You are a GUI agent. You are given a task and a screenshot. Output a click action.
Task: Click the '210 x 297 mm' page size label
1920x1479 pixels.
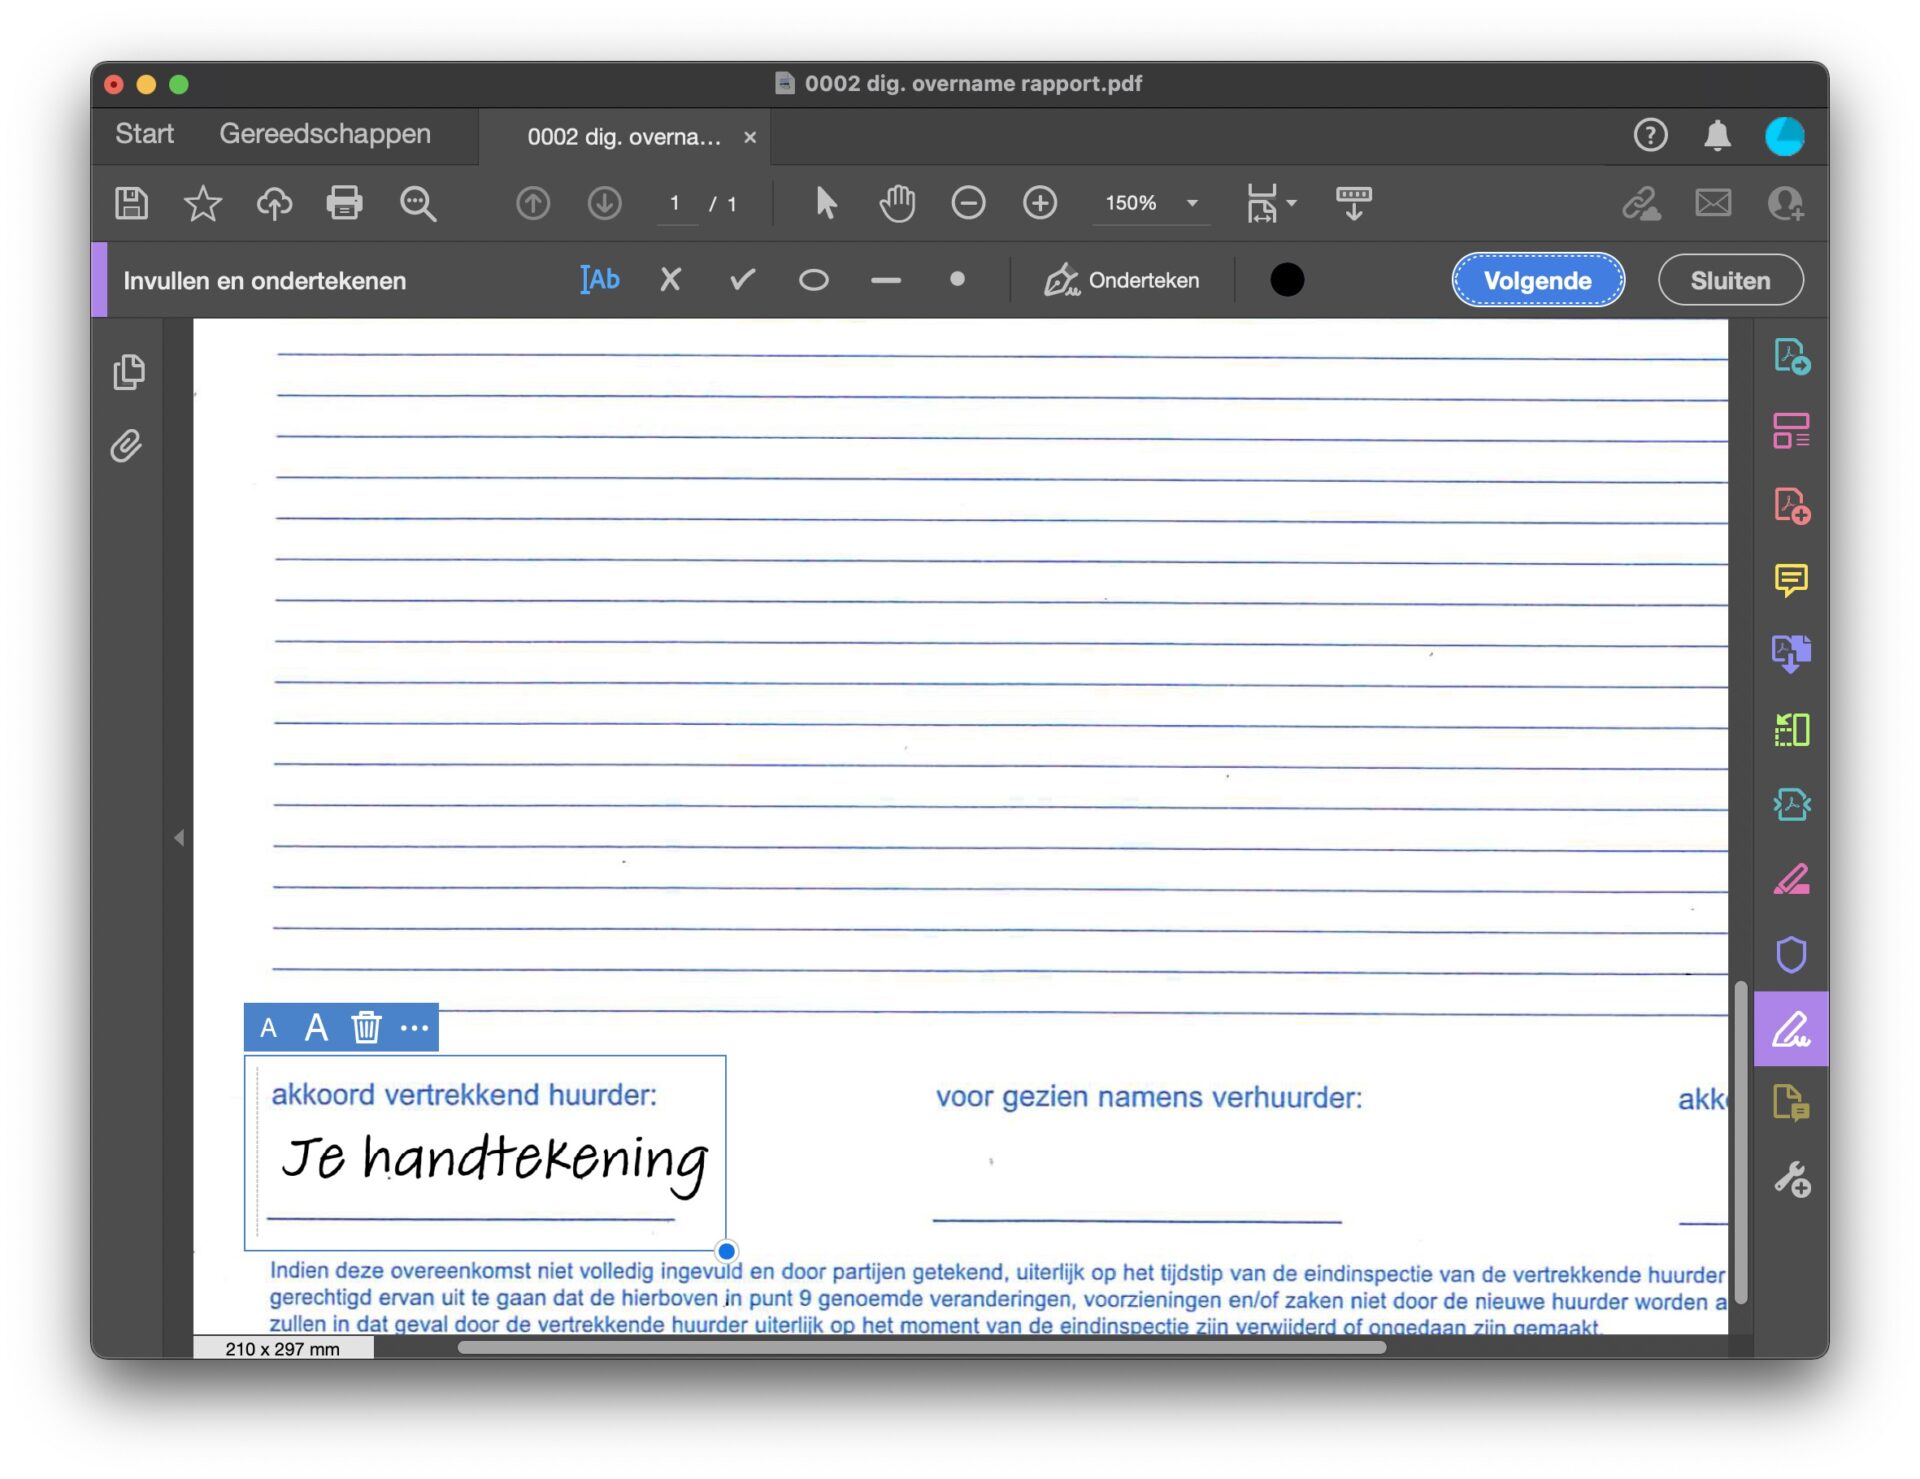[x=283, y=1349]
